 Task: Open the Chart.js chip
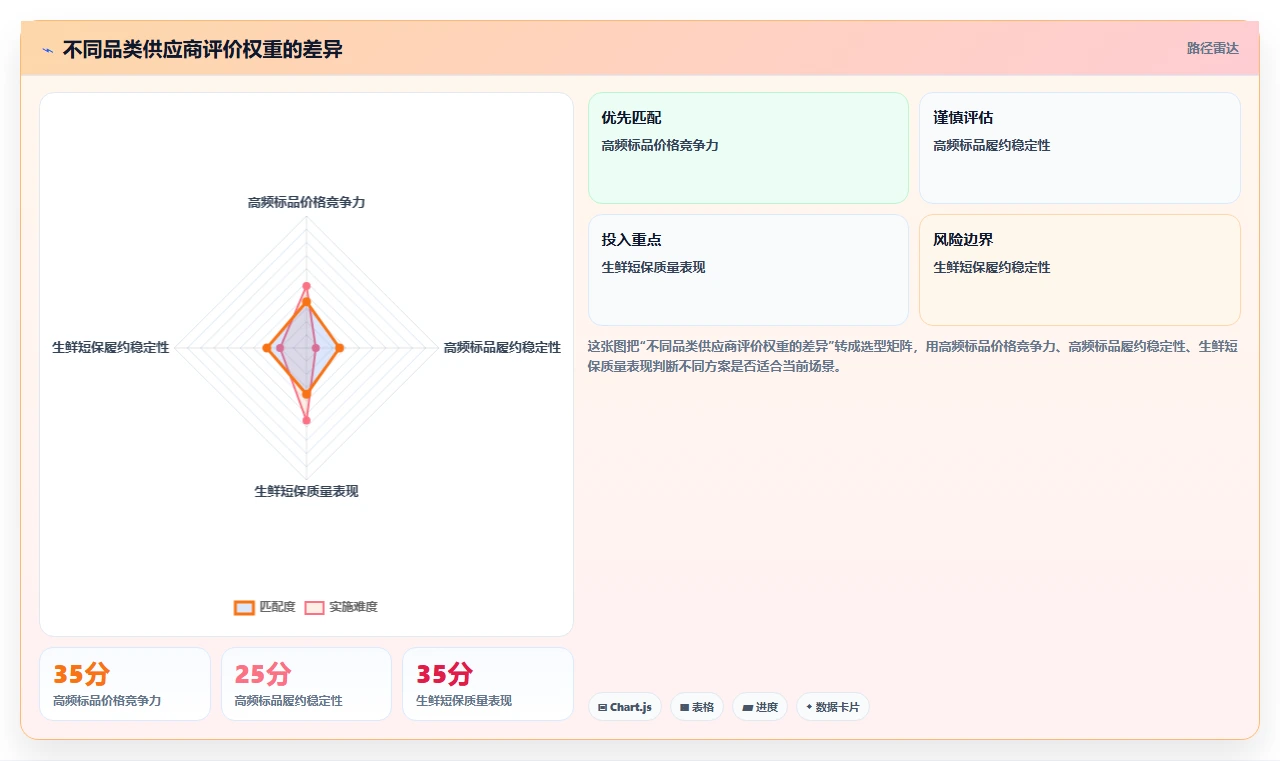625,707
